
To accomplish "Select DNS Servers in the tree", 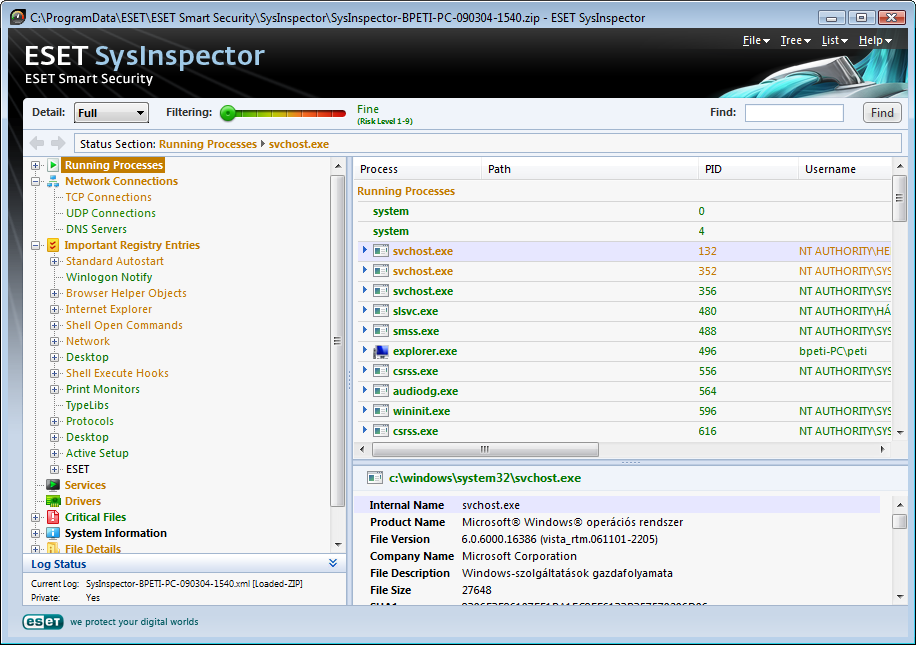I will click(x=96, y=230).
